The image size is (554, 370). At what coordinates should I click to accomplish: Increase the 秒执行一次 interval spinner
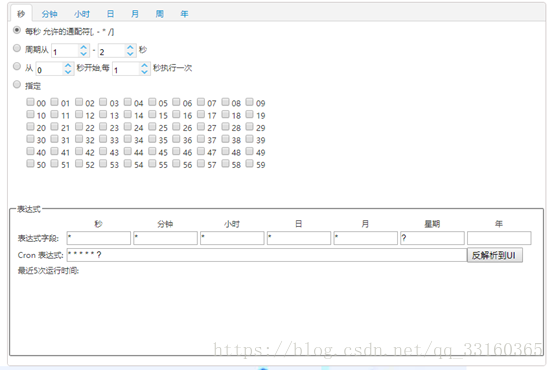coord(144,65)
